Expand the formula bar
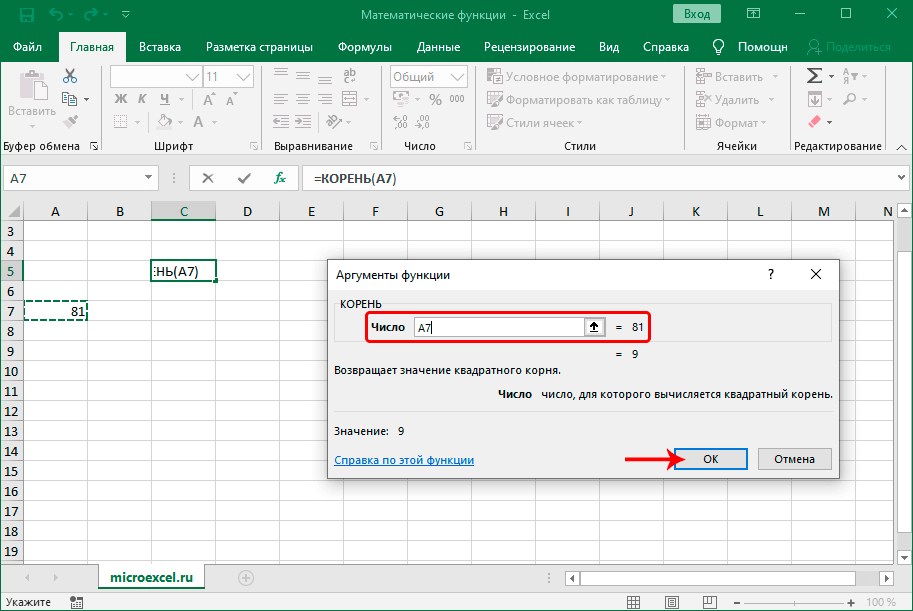This screenshot has width=913, height=611. [x=899, y=178]
